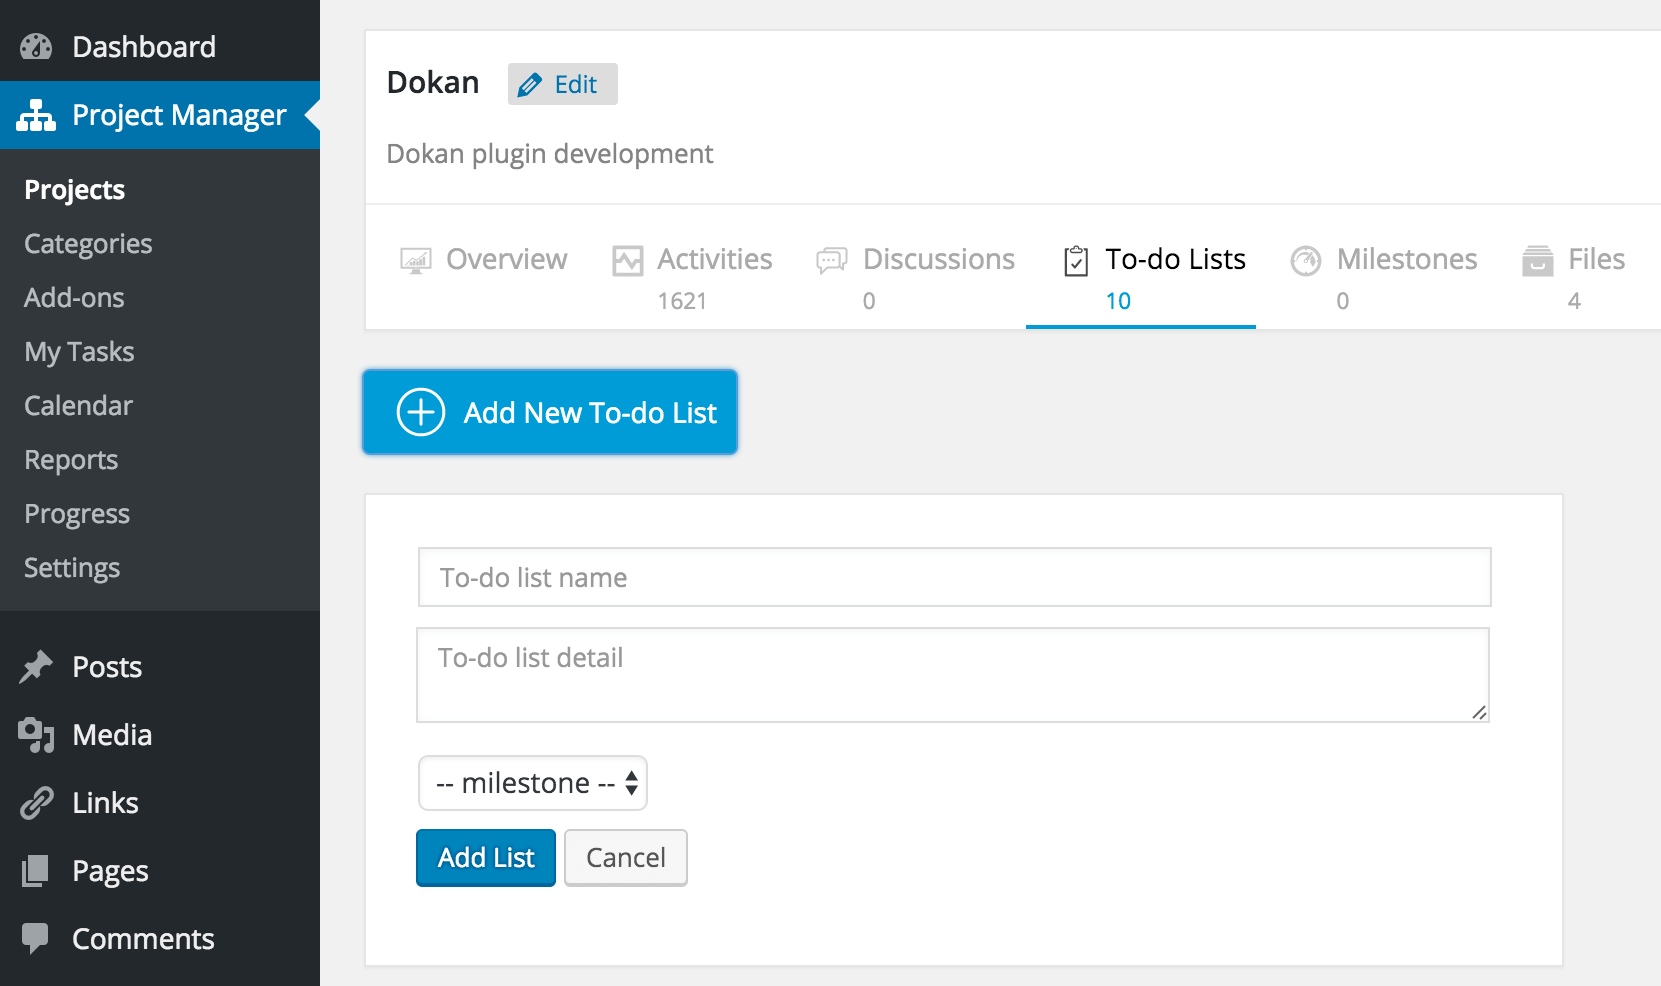The image size is (1661, 986).
Task: Click the Comments speech bubble icon
Action: tap(36, 938)
